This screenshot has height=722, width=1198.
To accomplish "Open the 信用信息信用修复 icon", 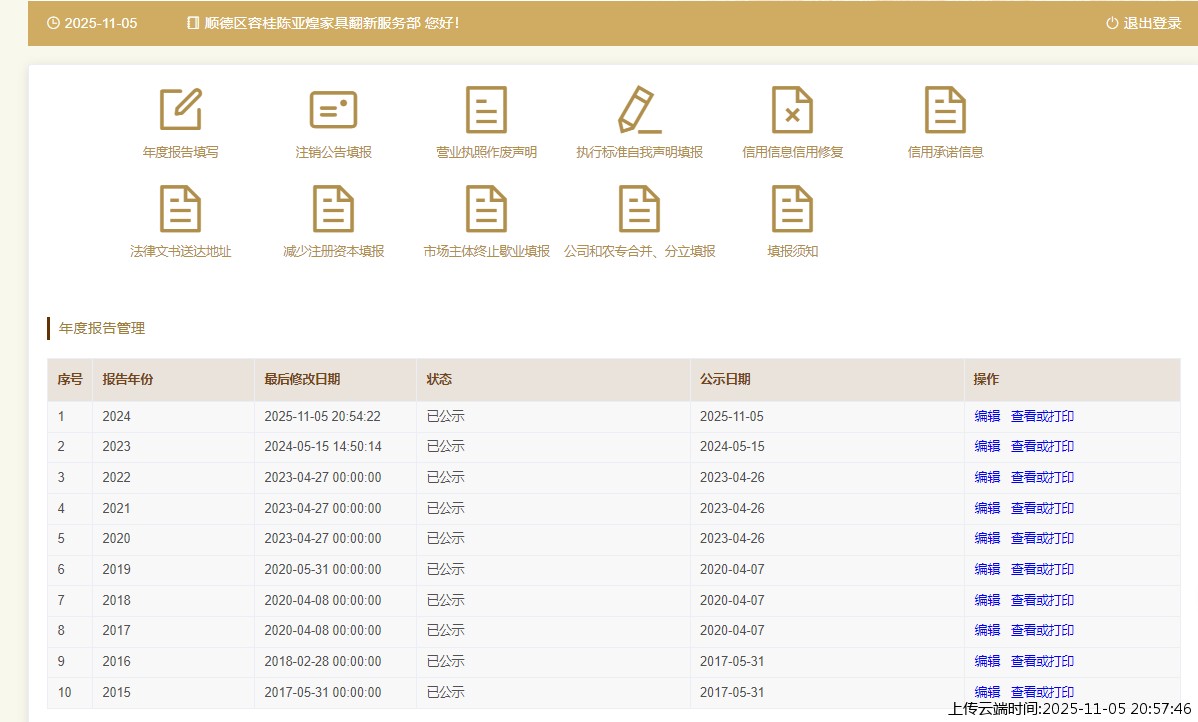I will [x=792, y=110].
